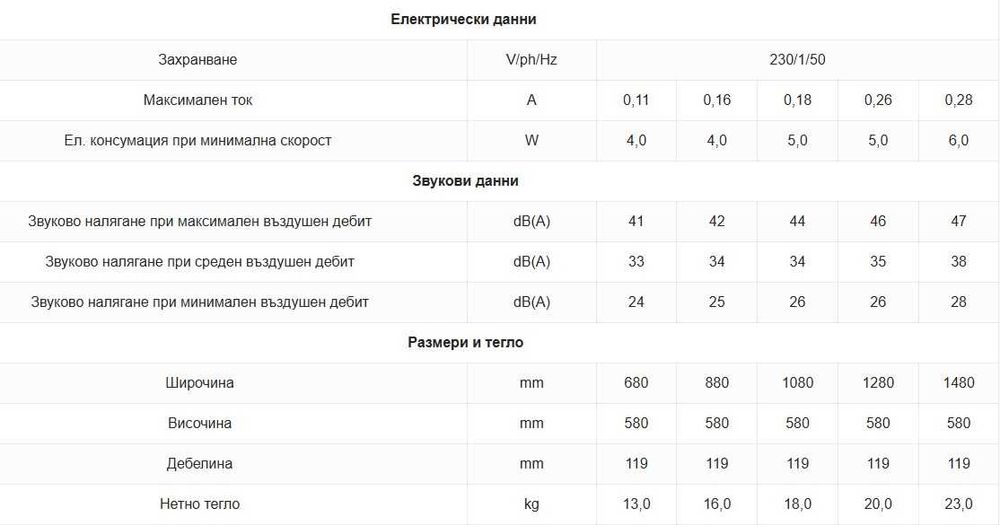Click the 'Максимален ток' row label
Viewport: 1000px width, 525px height.
pos(197,100)
